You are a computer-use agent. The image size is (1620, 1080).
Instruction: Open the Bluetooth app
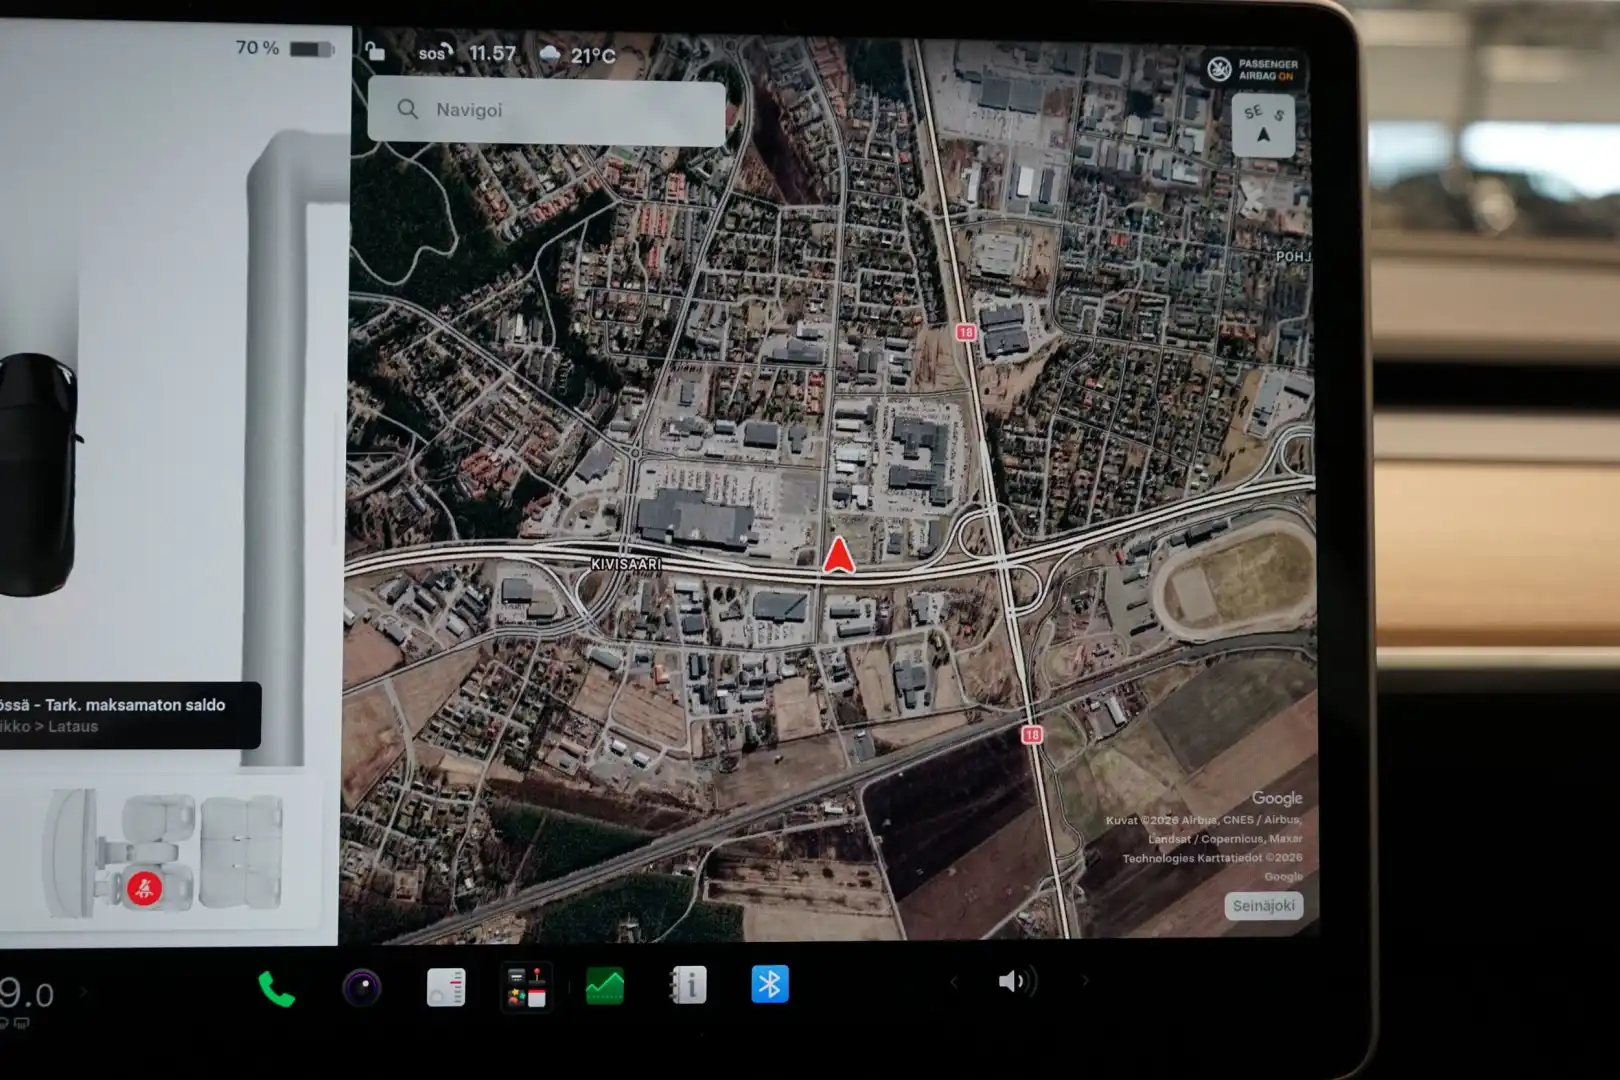tap(769, 984)
